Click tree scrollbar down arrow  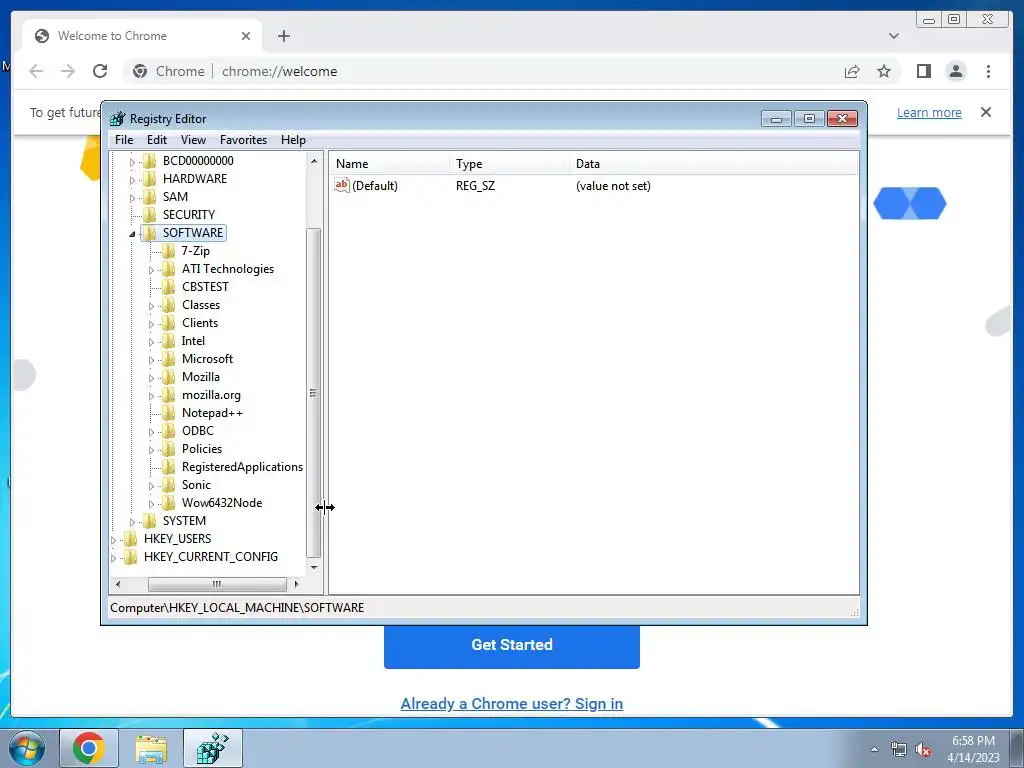tap(314, 568)
